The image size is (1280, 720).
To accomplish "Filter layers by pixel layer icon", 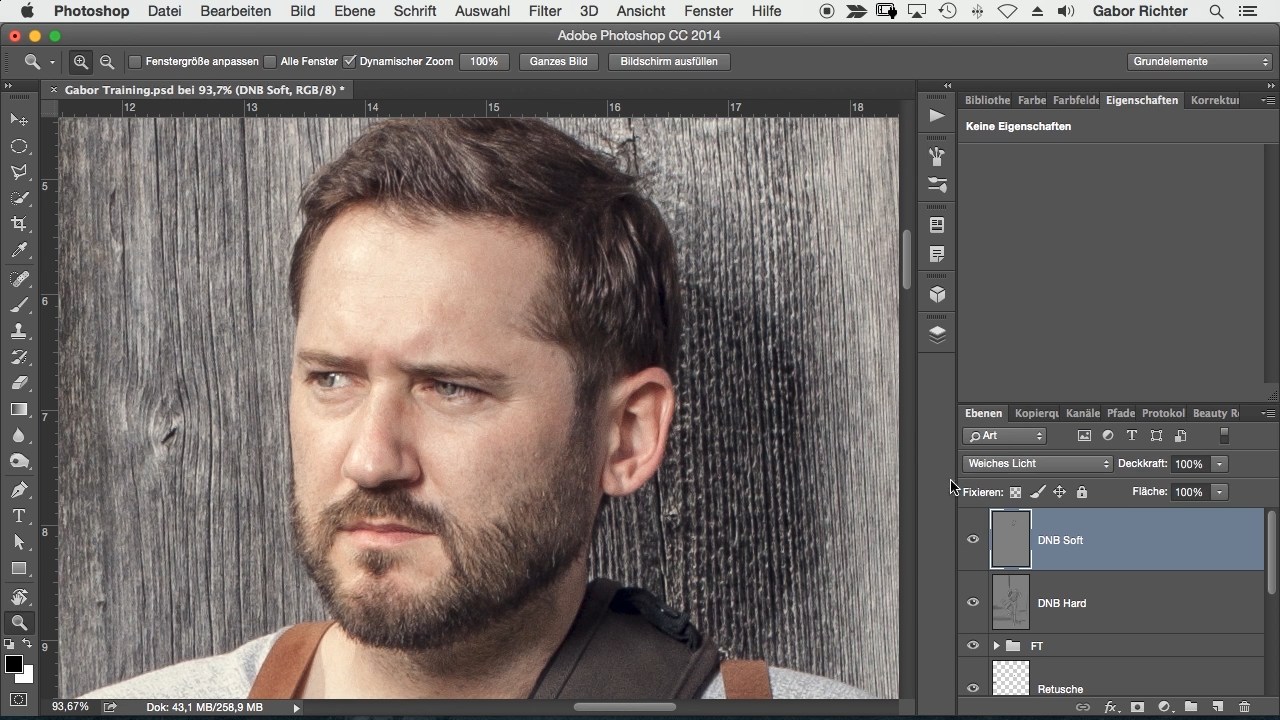I will point(1084,436).
